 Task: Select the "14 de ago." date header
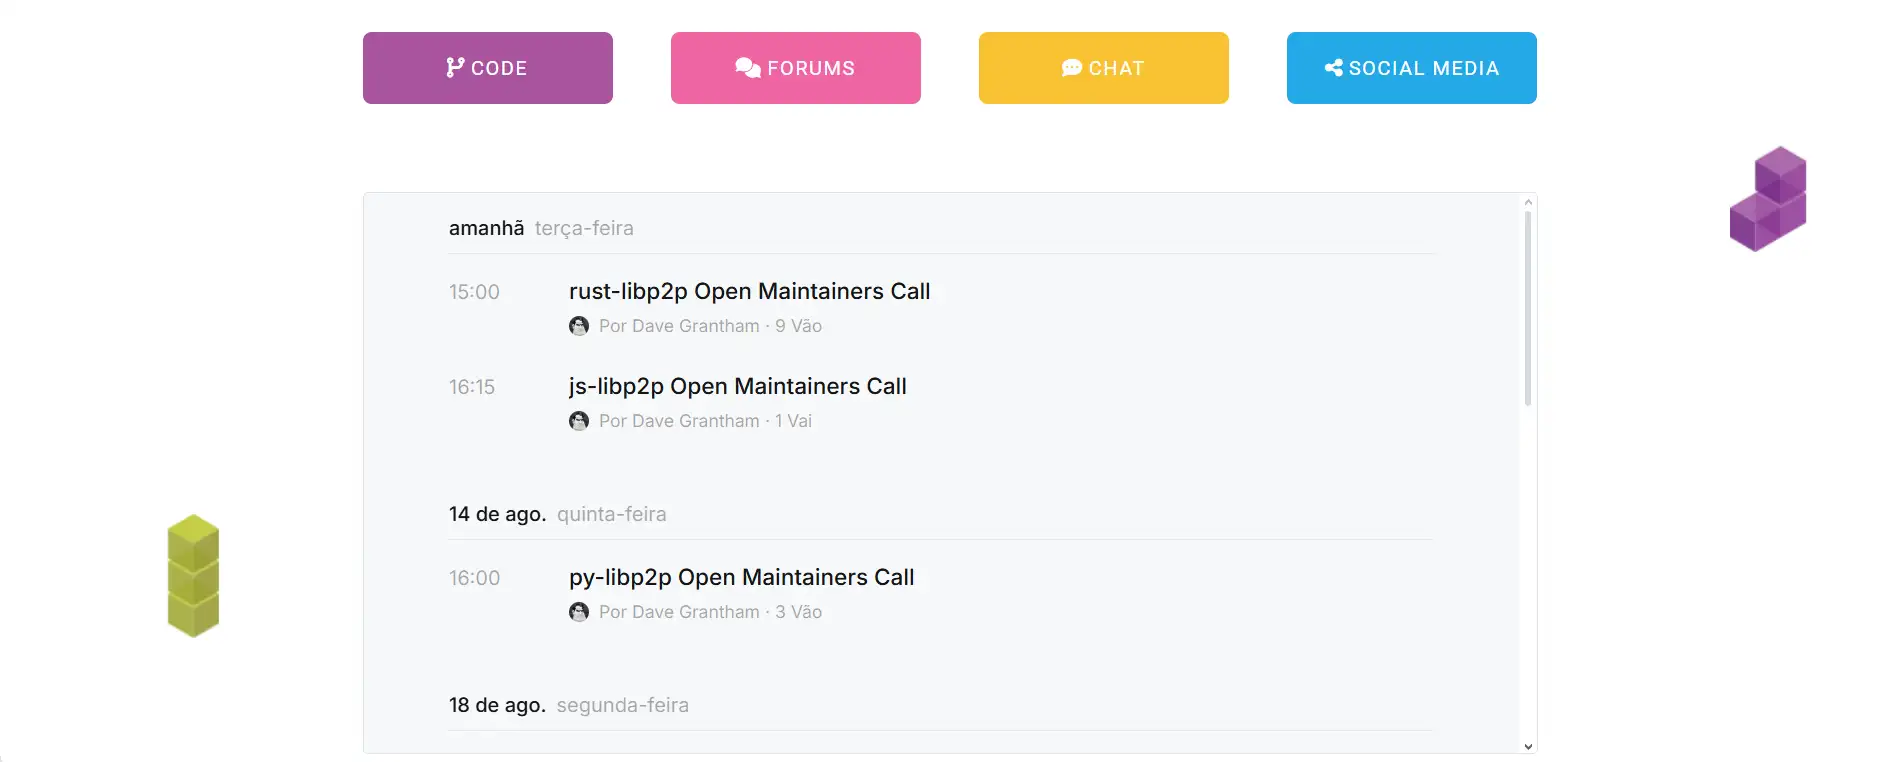tap(497, 514)
